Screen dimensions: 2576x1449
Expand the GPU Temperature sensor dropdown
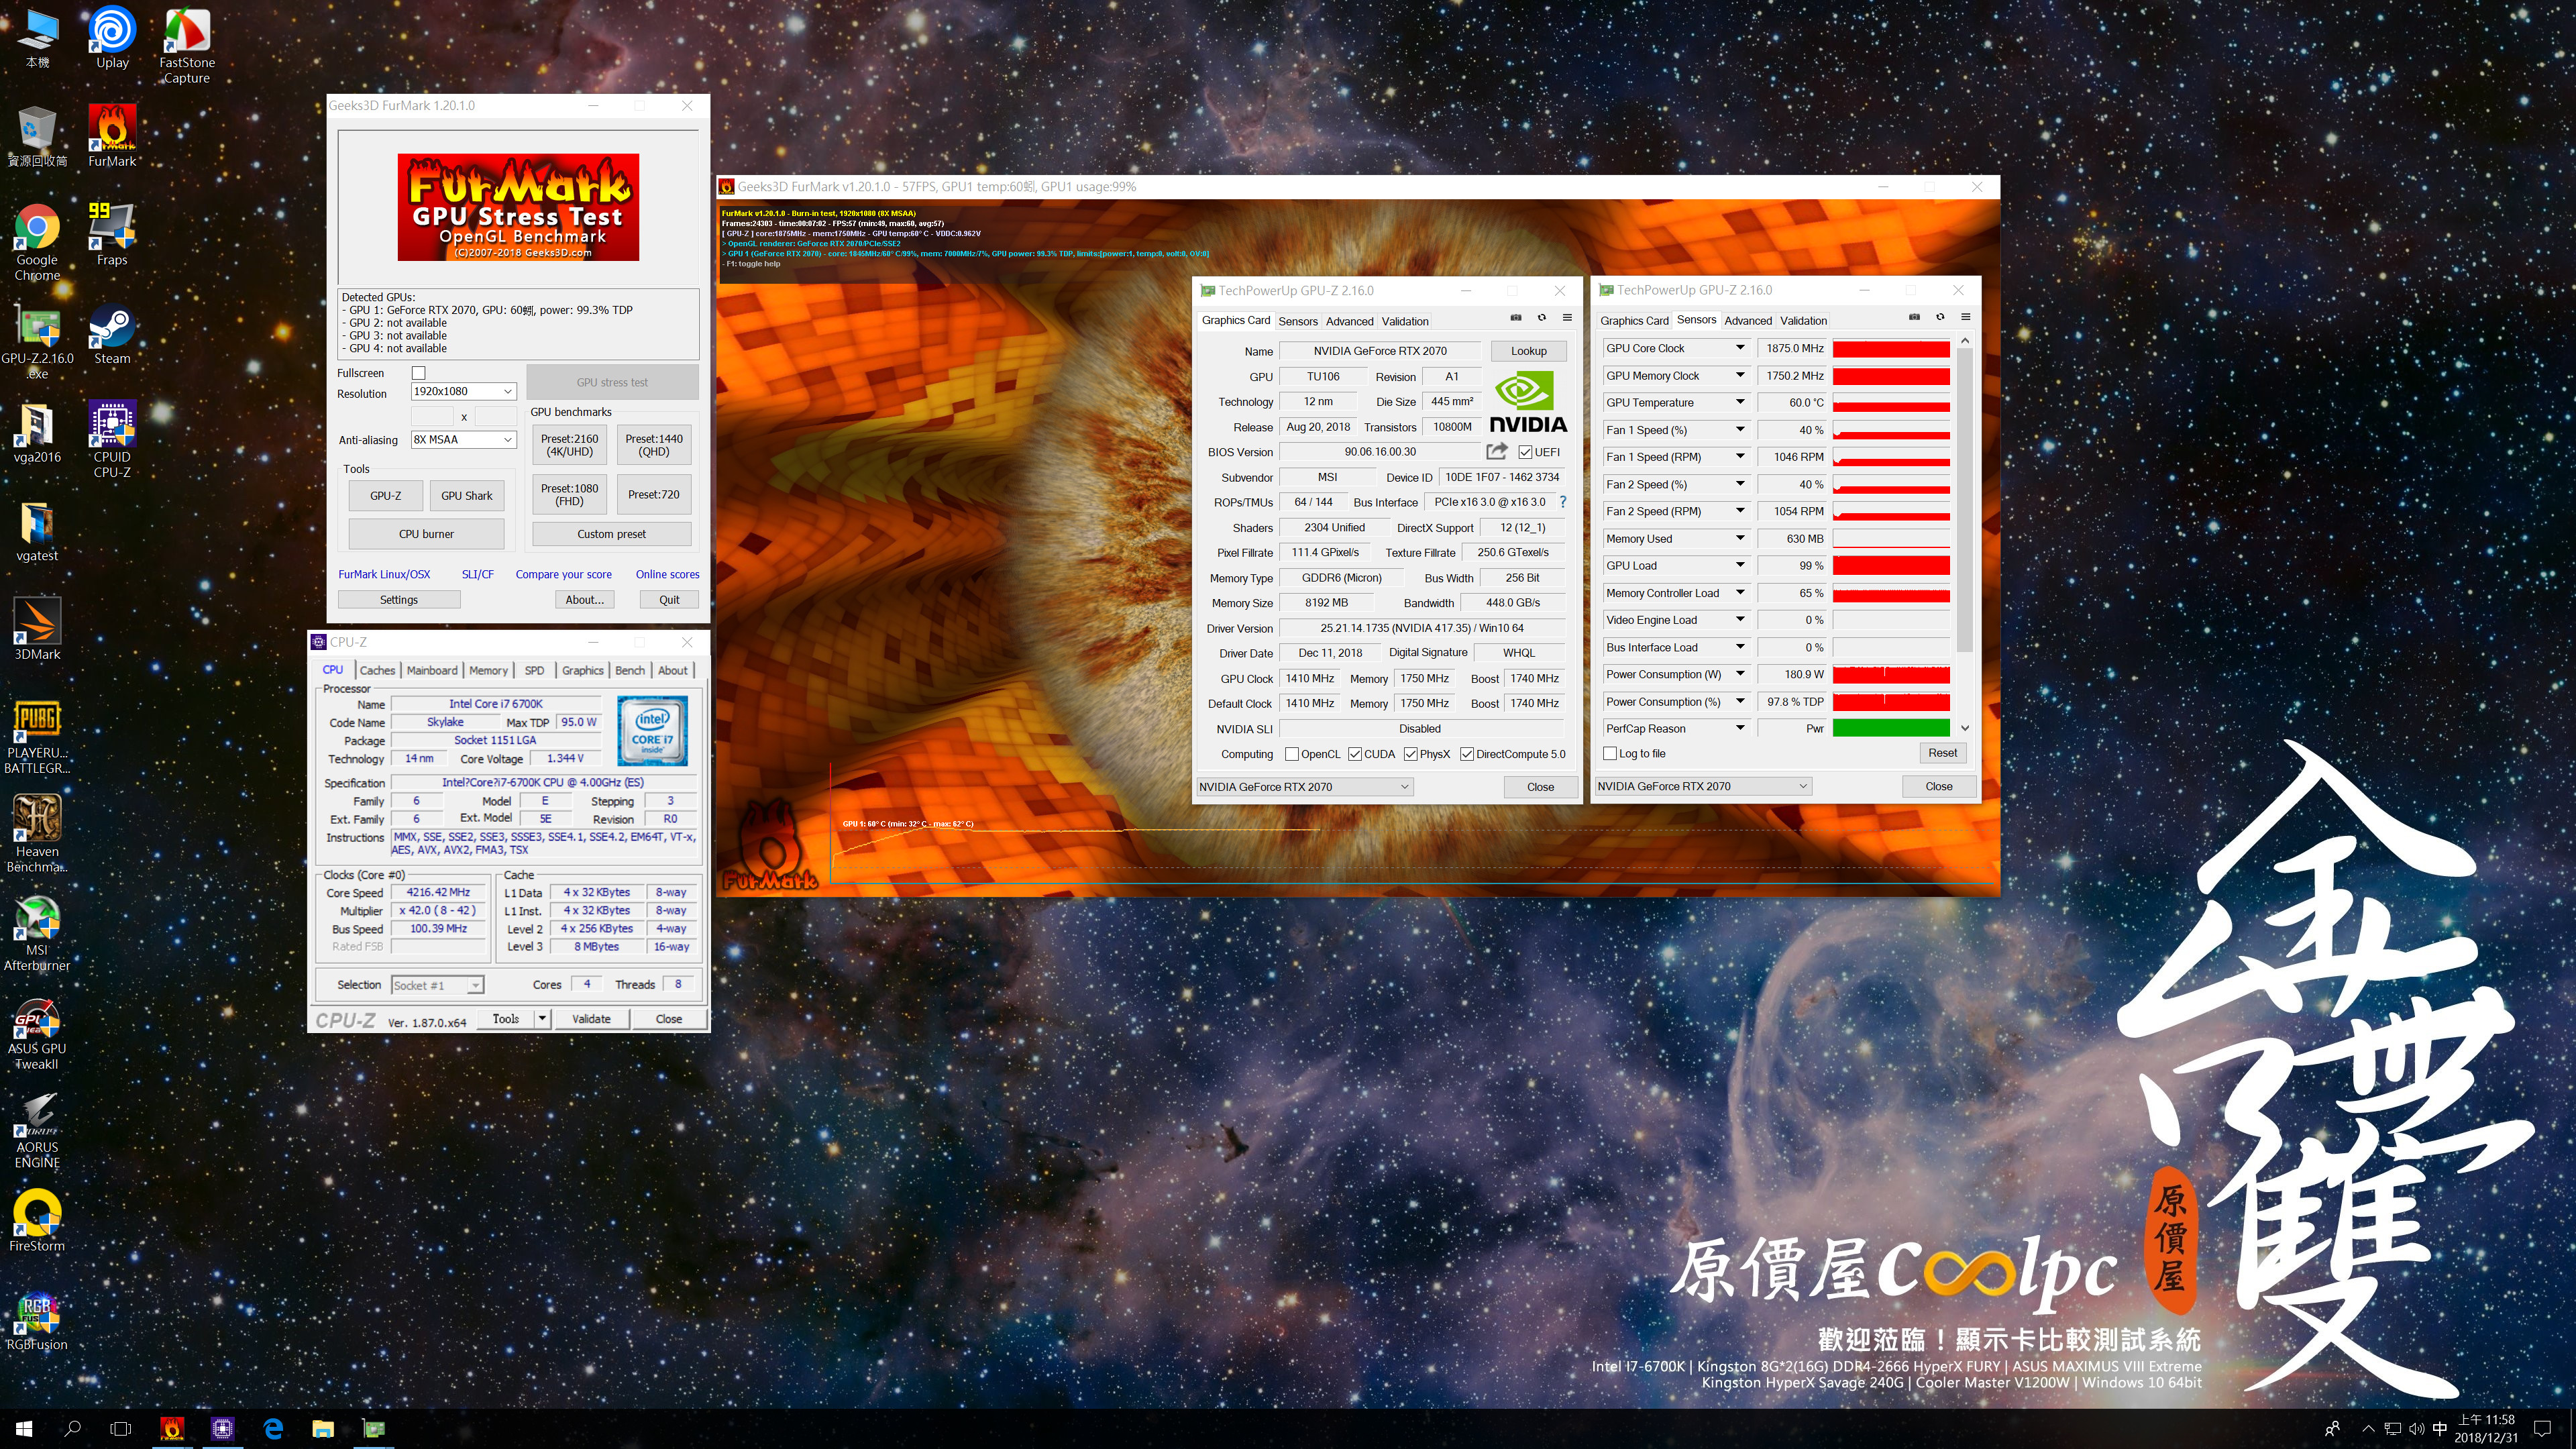1740,402
